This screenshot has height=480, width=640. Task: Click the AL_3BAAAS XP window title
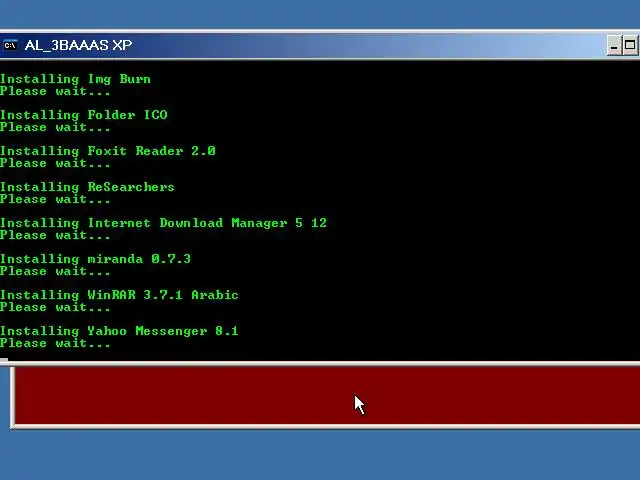78,45
